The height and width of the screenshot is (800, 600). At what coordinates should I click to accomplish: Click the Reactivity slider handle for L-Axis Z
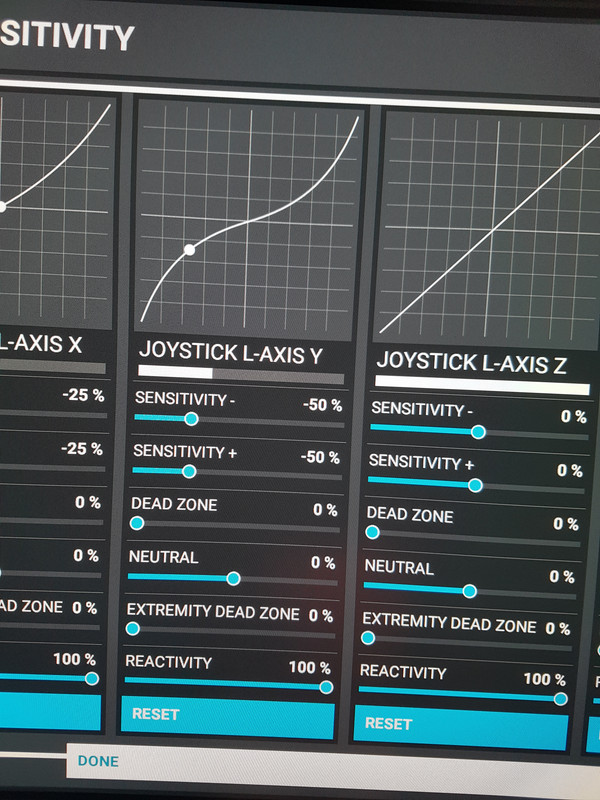point(560,699)
